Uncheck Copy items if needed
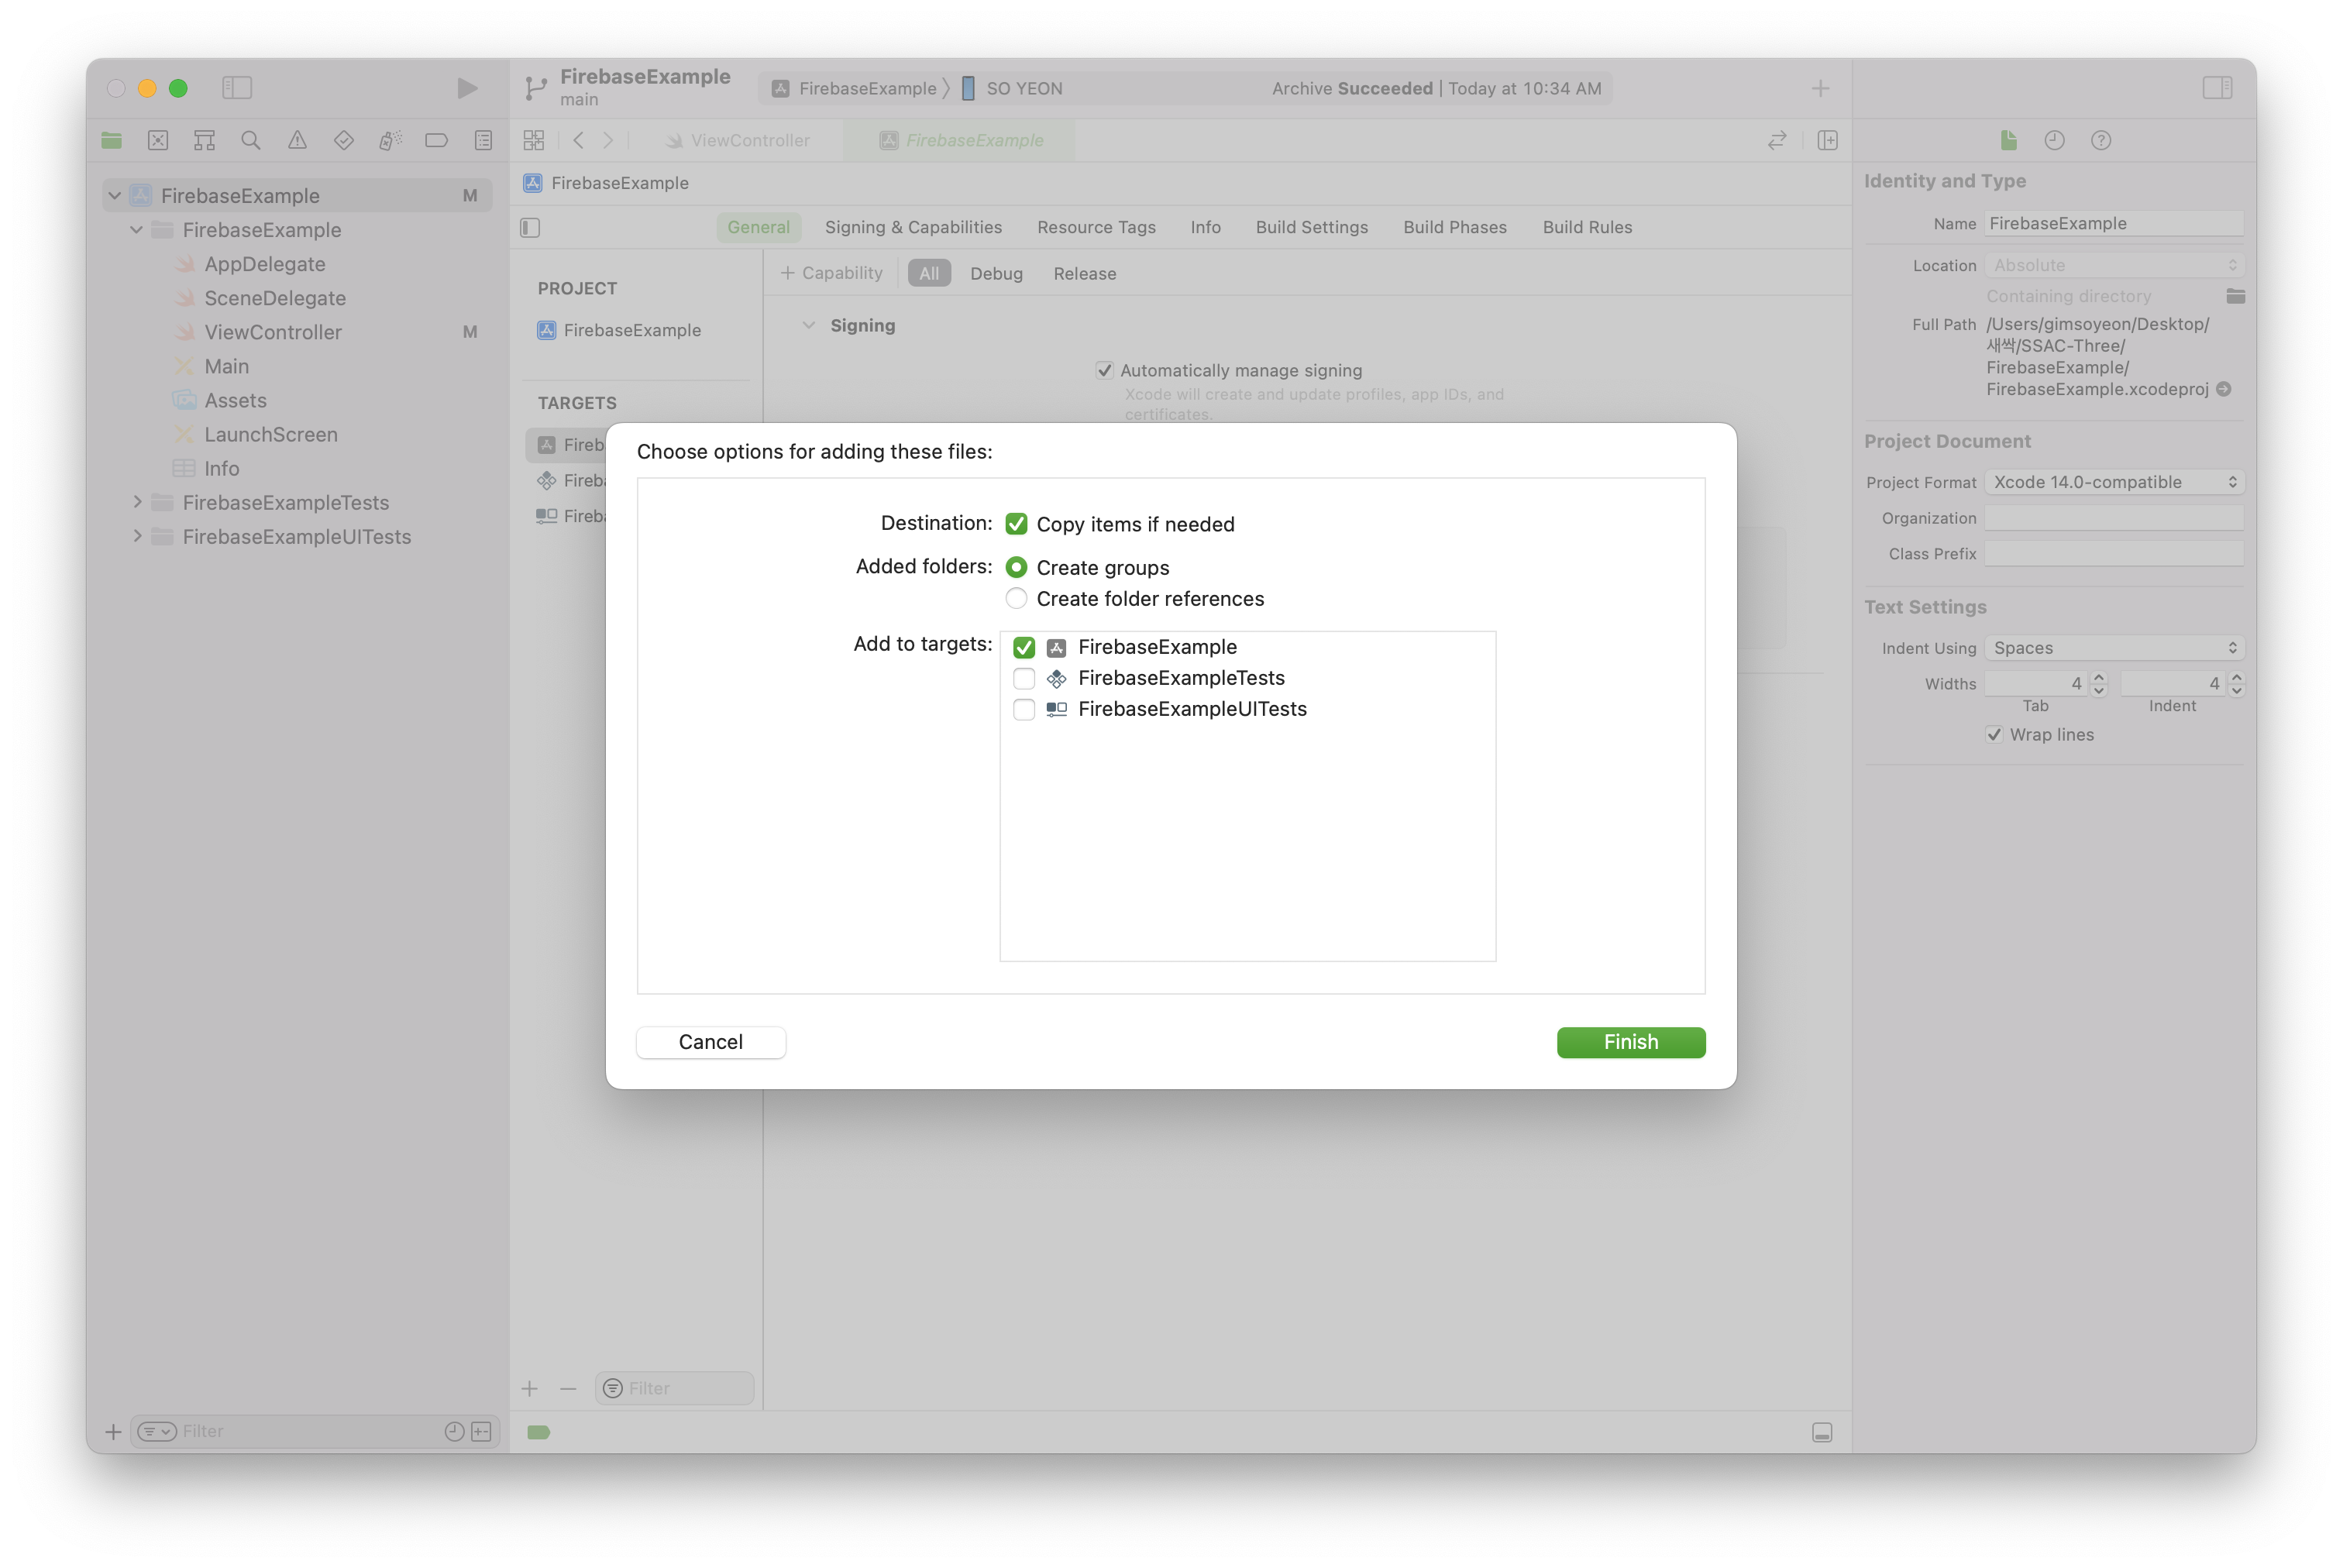The image size is (2343, 1568). pos(1016,524)
